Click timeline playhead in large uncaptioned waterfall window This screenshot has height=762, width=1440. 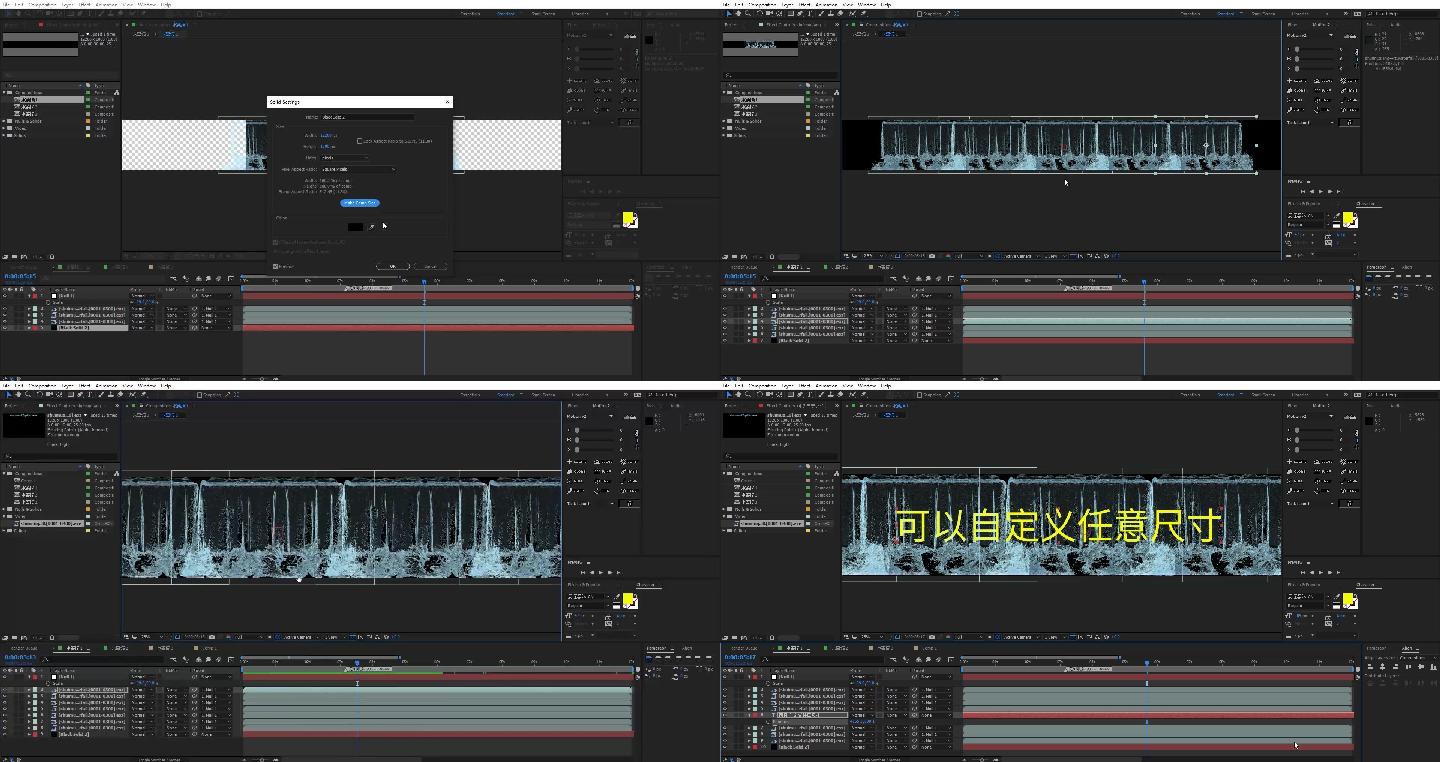point(357,662)
